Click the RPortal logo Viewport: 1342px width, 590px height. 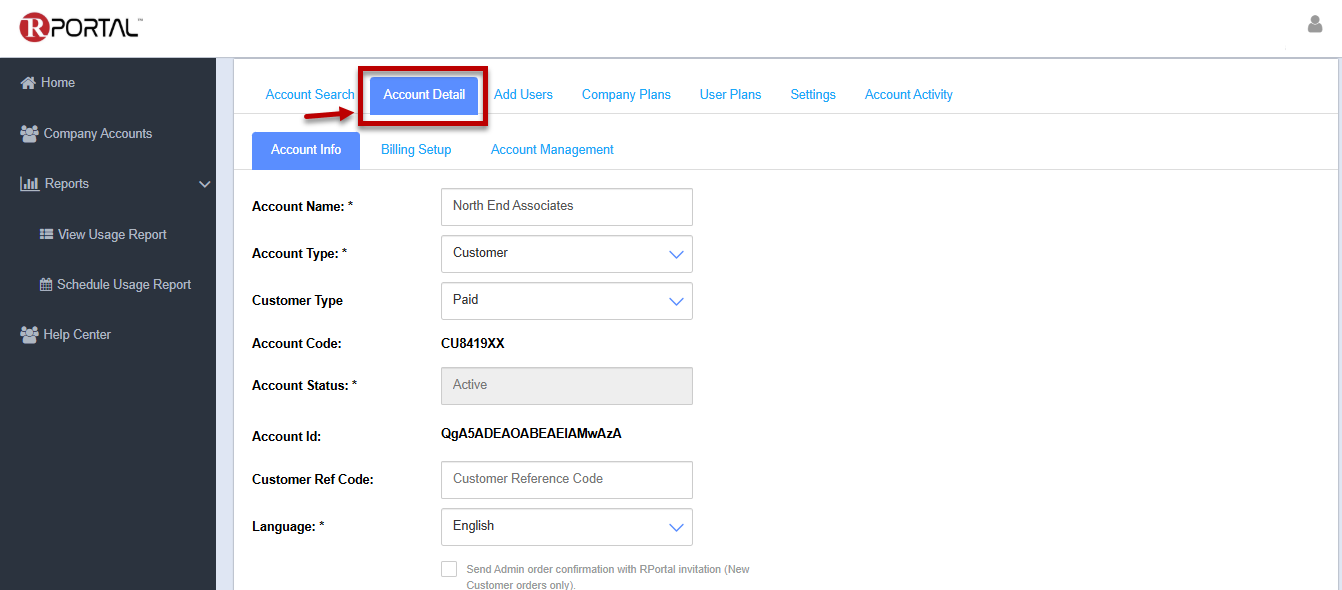point(80,27)
